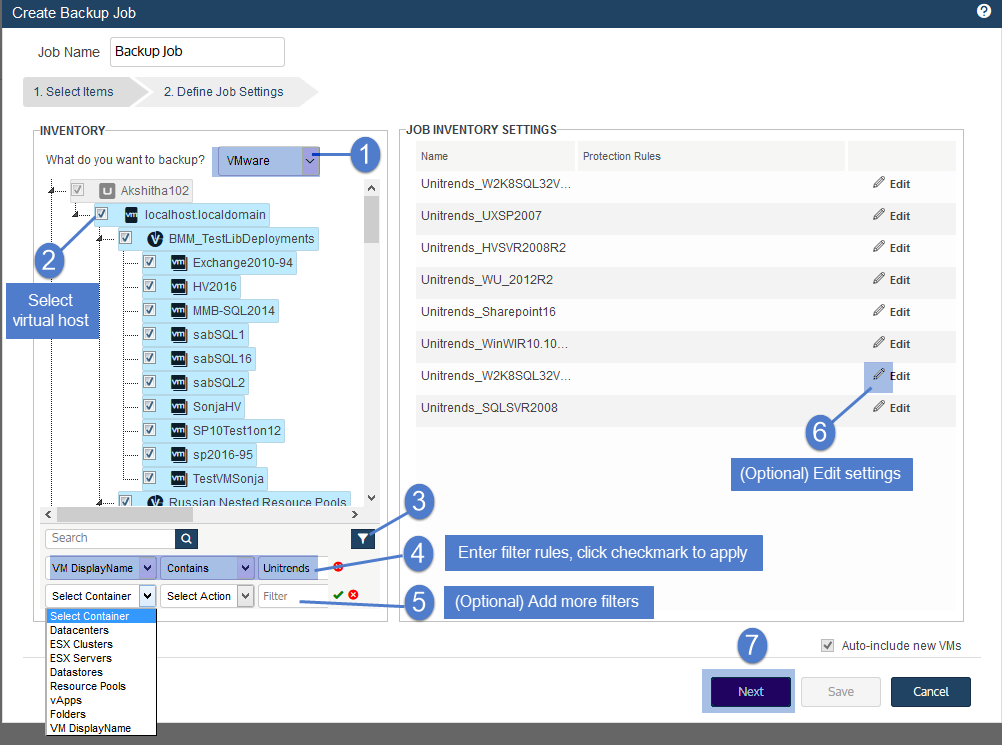The height and width of the screenshot is (745, 1002).
Task: Remove the Unitrends filter rule
Action: (338, 567)
